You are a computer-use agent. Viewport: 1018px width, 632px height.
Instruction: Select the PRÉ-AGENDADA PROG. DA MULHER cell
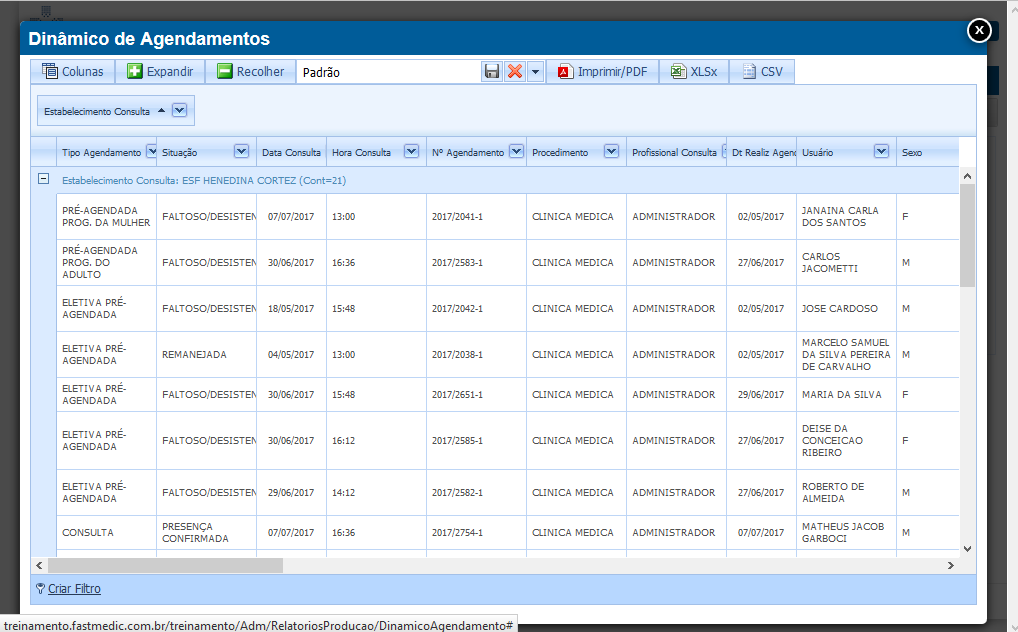[x=106, y=216]
